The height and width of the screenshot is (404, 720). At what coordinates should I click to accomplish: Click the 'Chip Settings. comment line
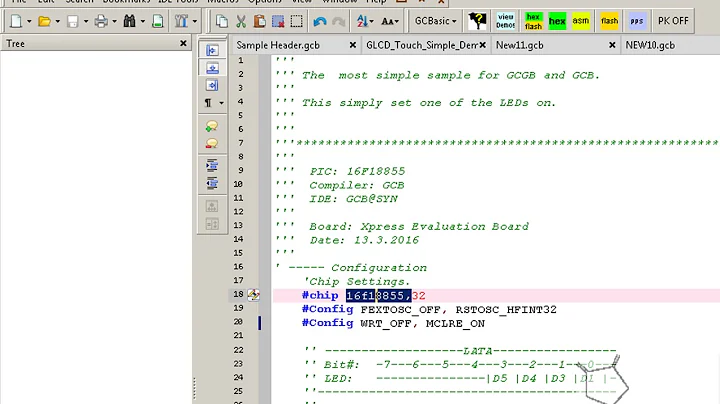(x=357, y=281)
